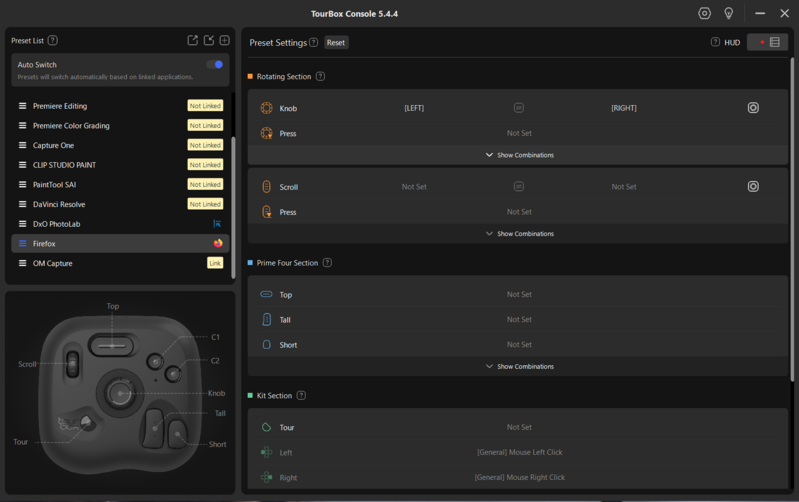Click the Reset button in Preset Settings
Screen dimensions: 799x502
[336, 43]
